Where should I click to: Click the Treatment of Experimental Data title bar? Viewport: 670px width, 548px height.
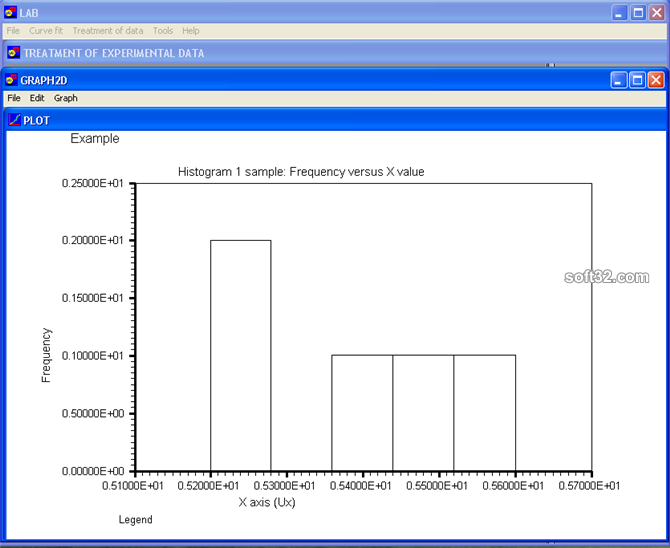coord(335,53)
